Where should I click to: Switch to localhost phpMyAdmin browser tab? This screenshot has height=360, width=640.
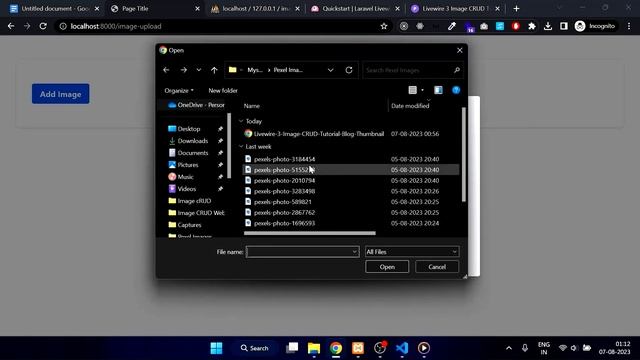256,9
